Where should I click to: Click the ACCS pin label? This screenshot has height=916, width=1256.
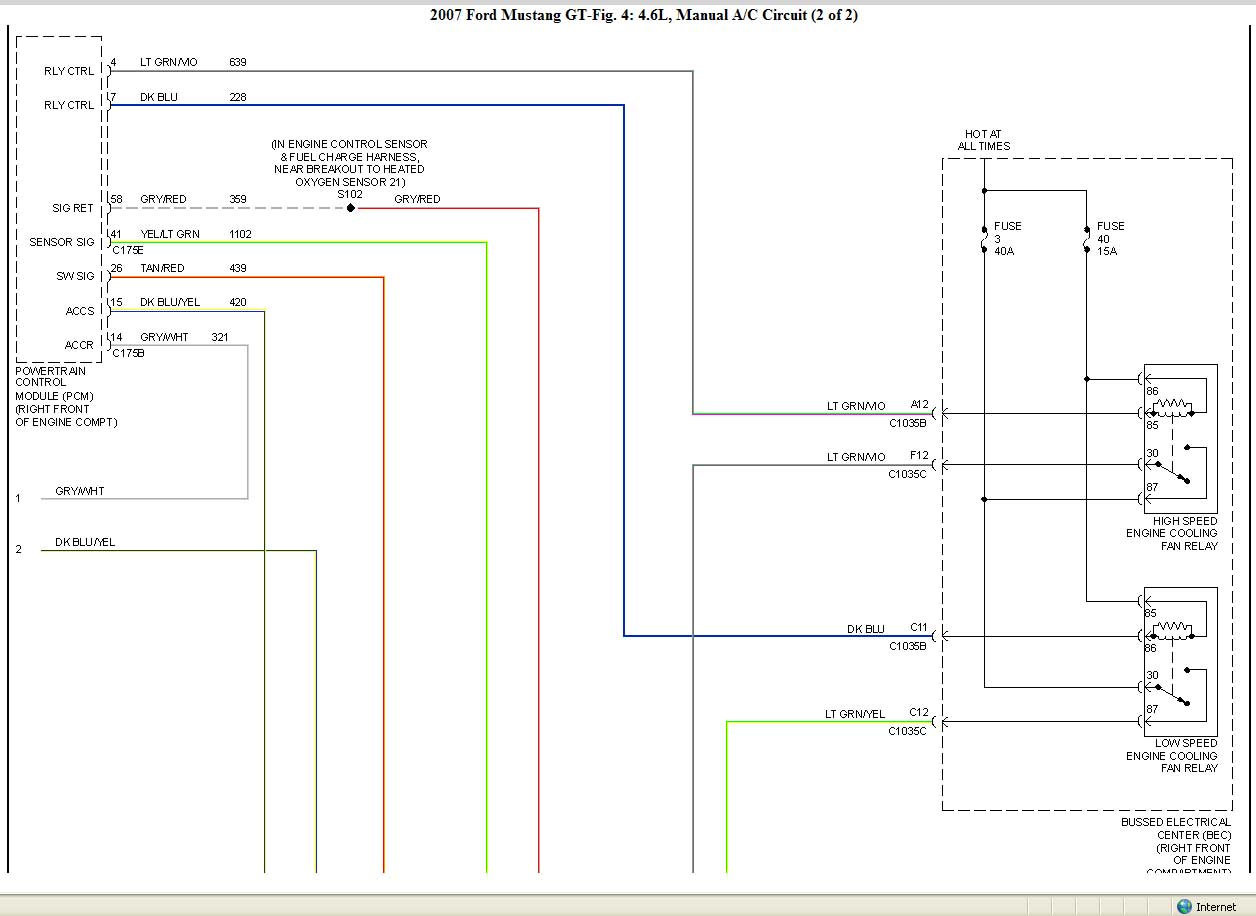80,311
